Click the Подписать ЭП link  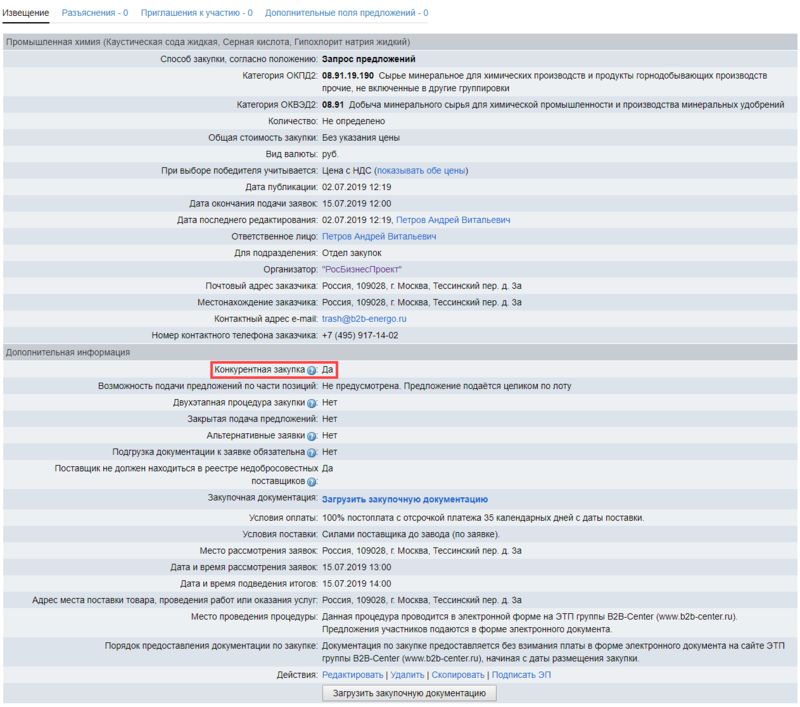coord(522,675)
